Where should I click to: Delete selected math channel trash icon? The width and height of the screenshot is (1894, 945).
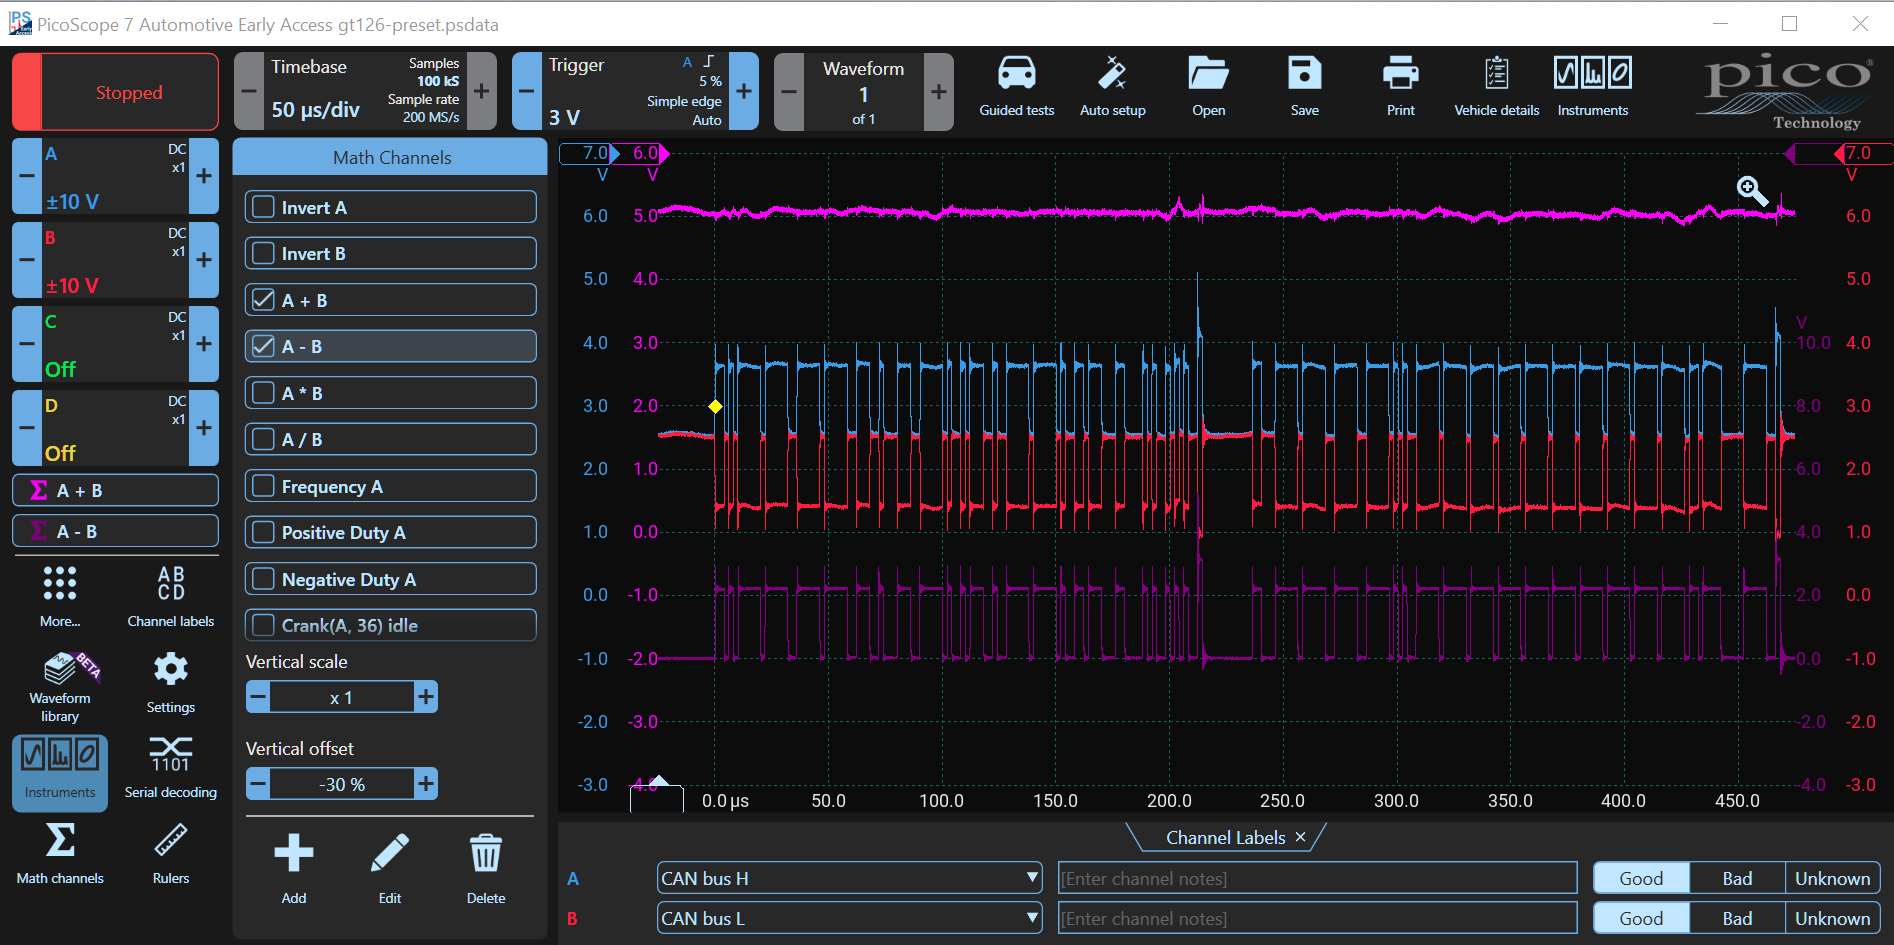click(x=486, y=868)
